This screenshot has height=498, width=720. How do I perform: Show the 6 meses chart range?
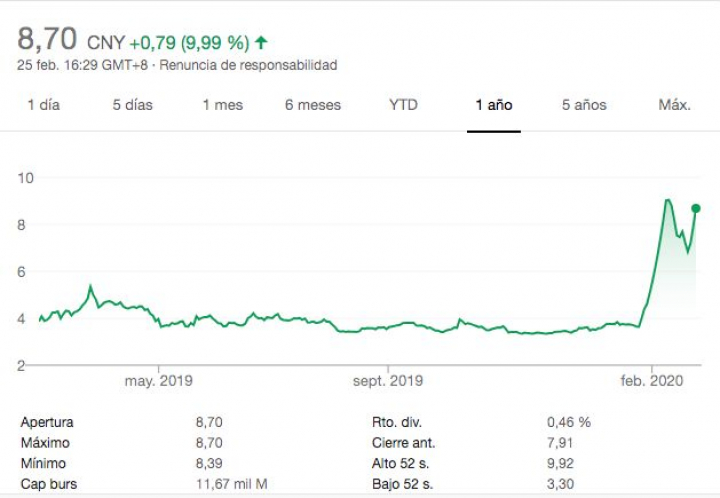coord(312,105)
